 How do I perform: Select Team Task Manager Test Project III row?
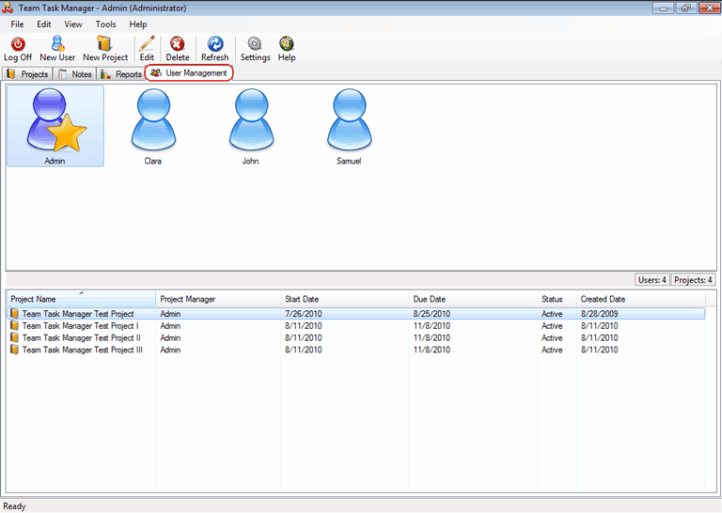click(80, 350)
